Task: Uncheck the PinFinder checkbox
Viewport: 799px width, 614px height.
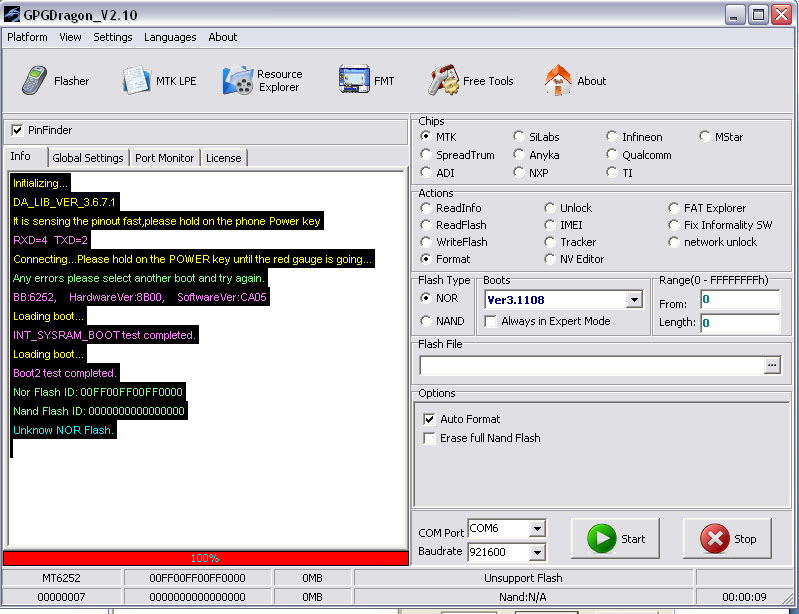Action: coord(17,130)
